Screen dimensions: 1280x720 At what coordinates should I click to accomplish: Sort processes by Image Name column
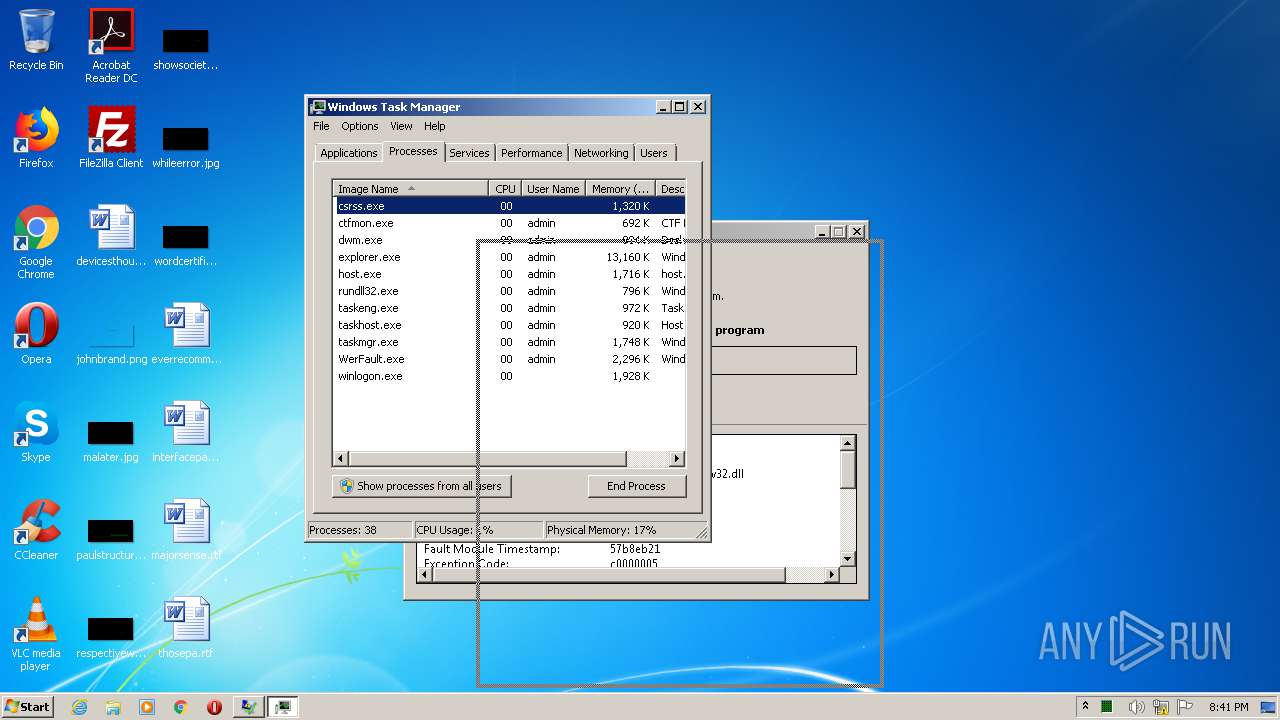pyautogui.click(x=411, y=189)
